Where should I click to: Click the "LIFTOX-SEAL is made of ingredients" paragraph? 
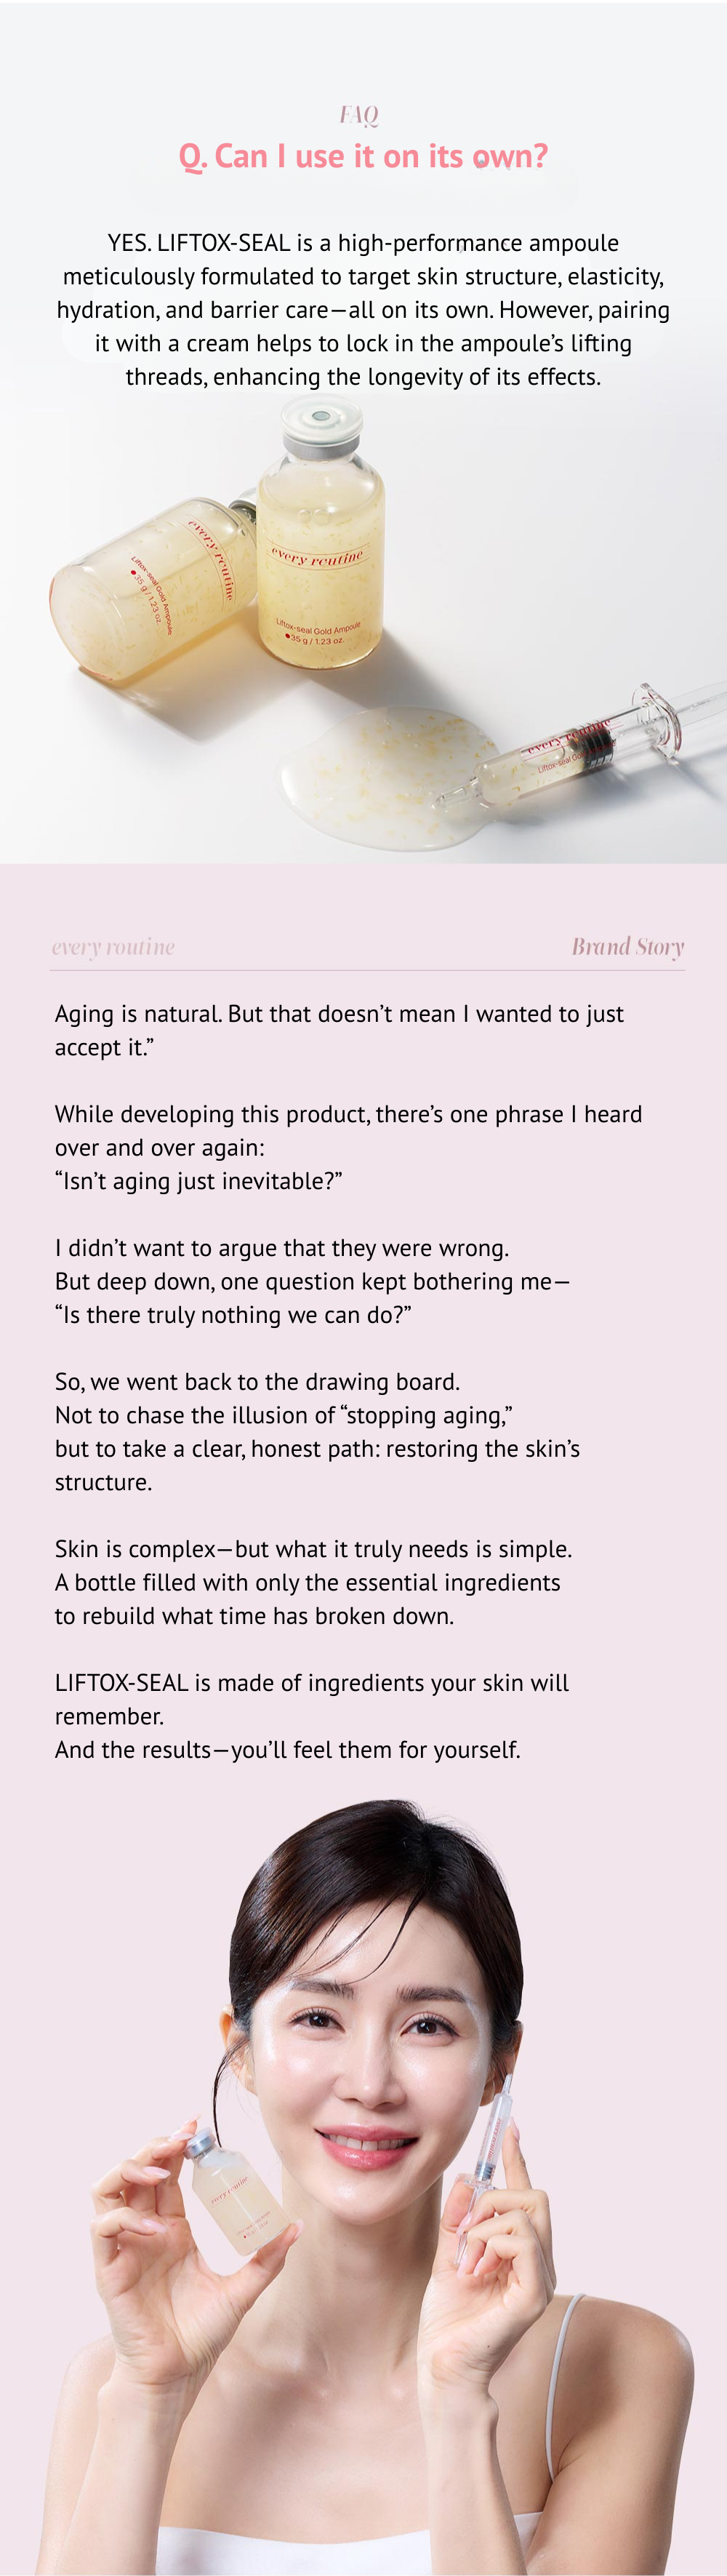coord(311,1699)
